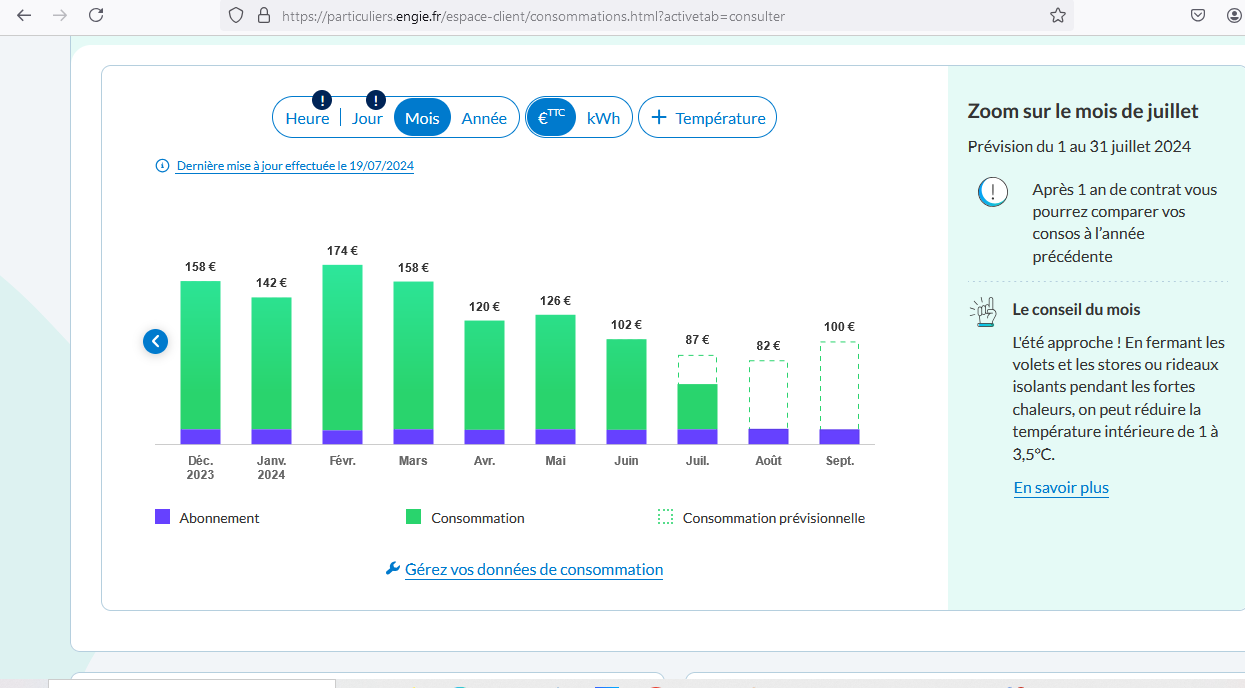1245x688 pixels.
Task: Open the Dernière mise à jour link
Action: click(x=295, y=166)
